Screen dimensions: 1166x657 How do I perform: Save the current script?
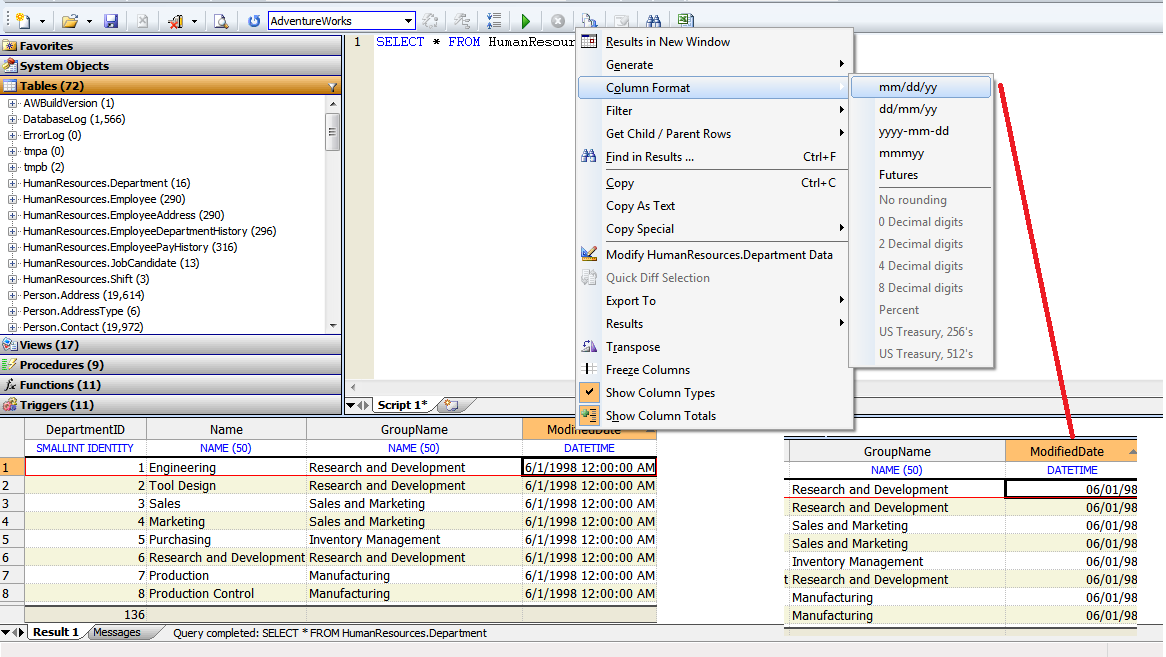coord(111,19)
